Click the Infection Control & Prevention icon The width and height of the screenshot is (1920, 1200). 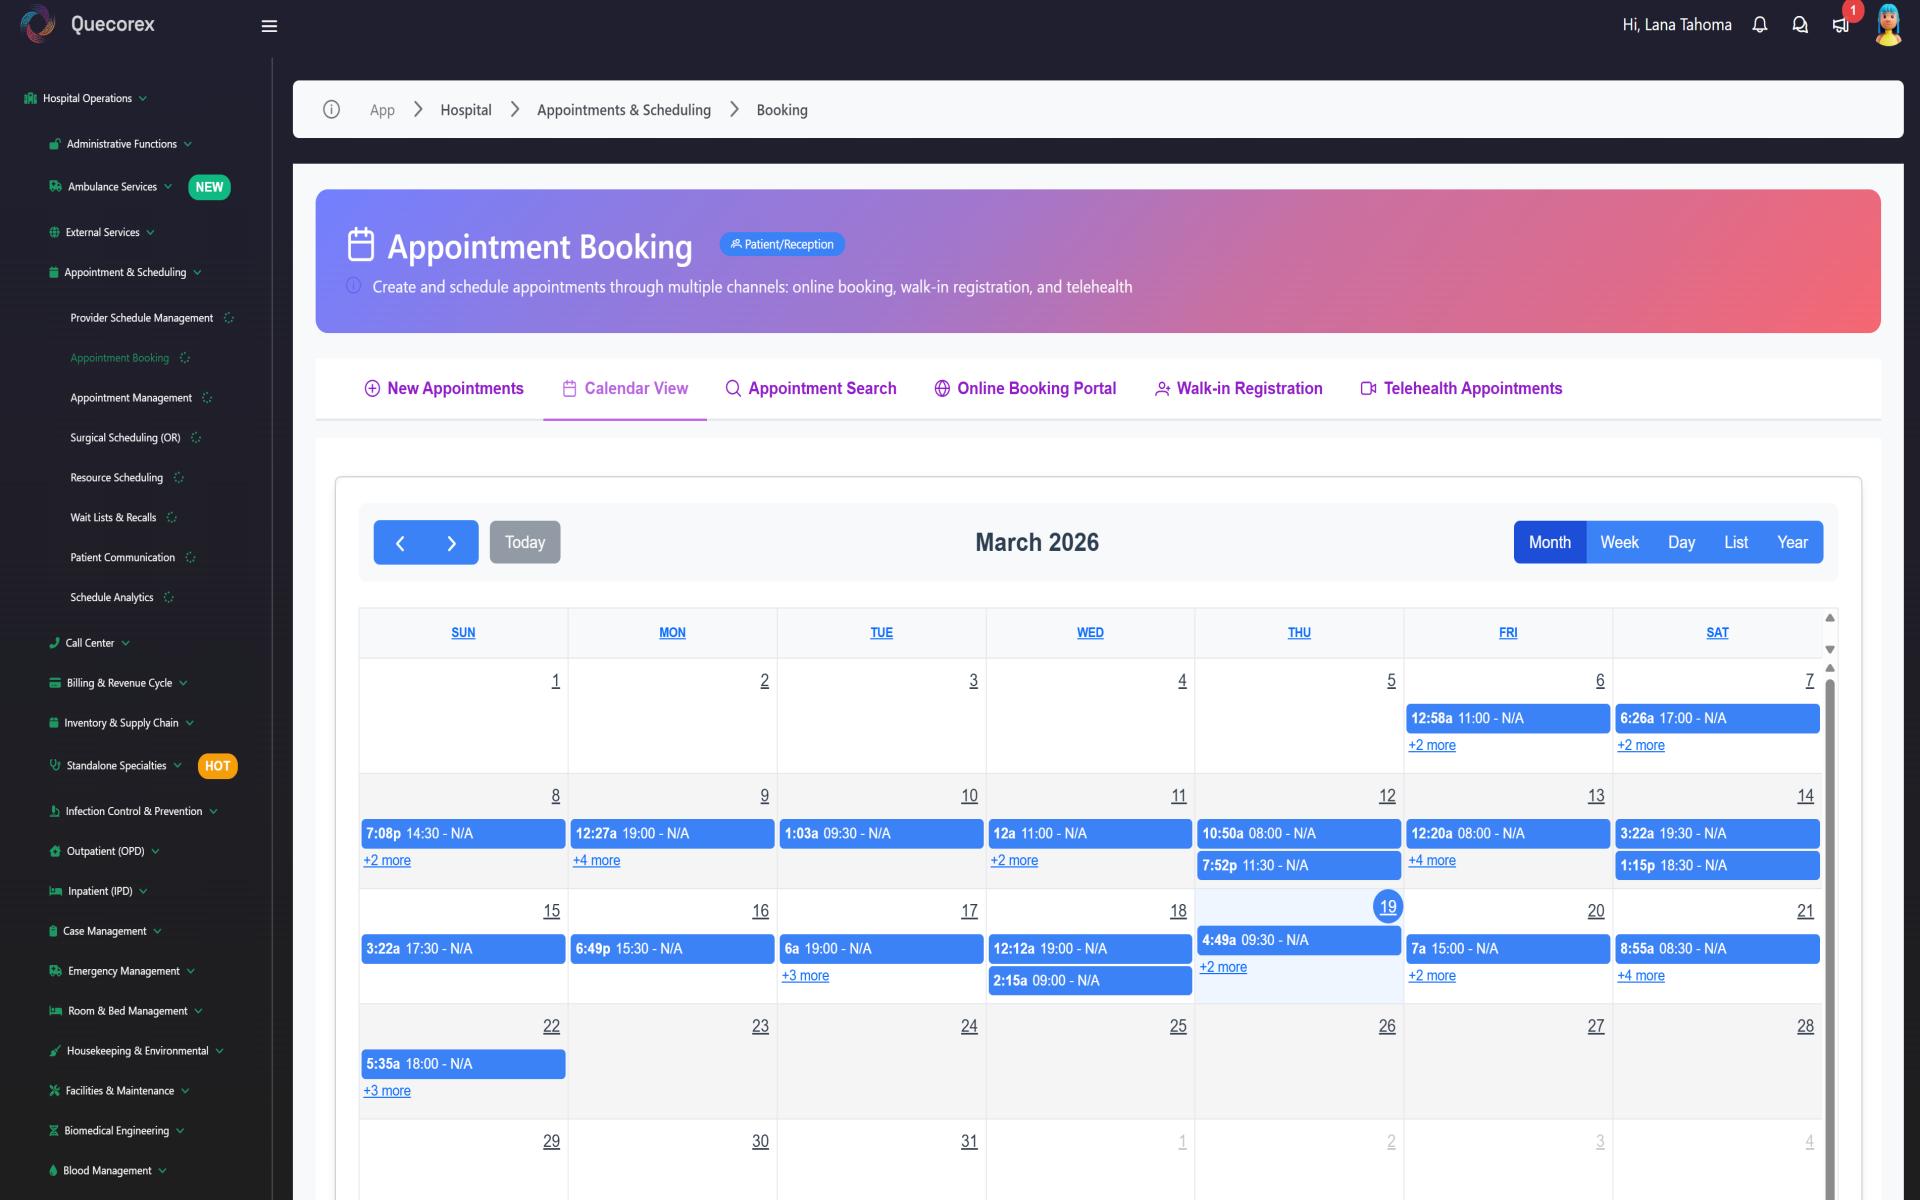pyautogui.click(x=54, y=811)
